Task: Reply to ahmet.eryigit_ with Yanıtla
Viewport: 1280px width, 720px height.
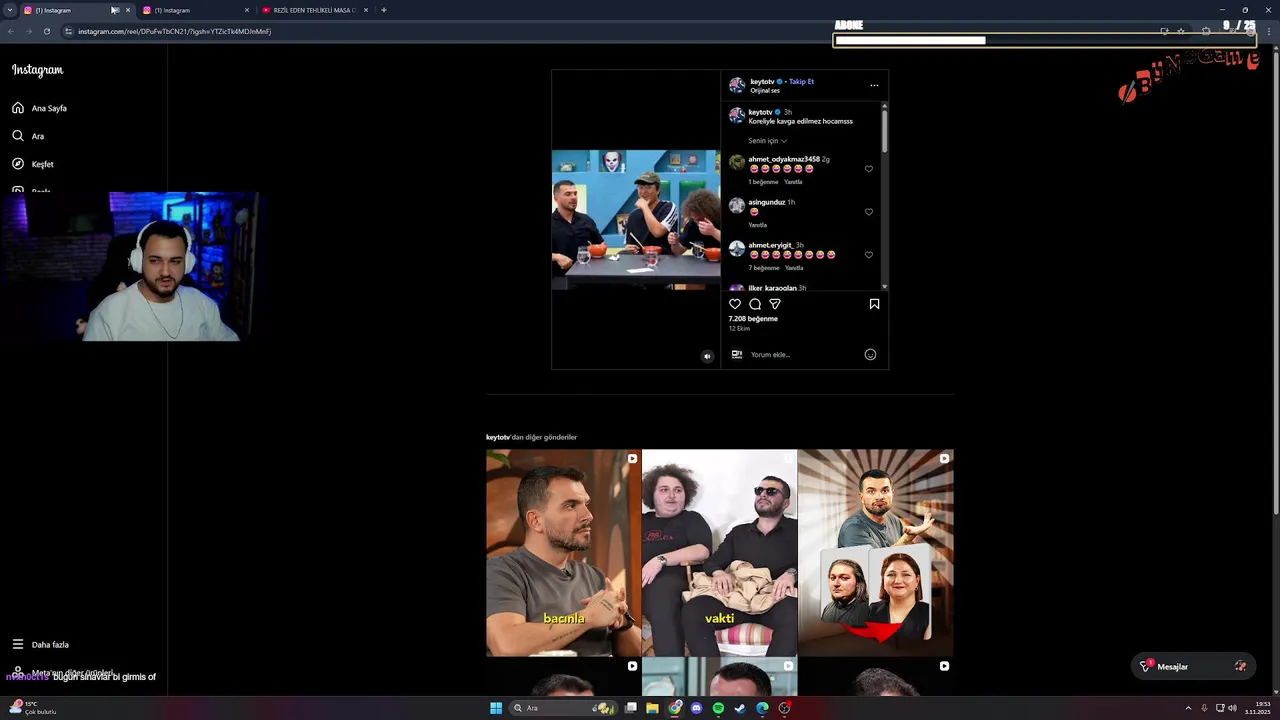Action: 794,268
